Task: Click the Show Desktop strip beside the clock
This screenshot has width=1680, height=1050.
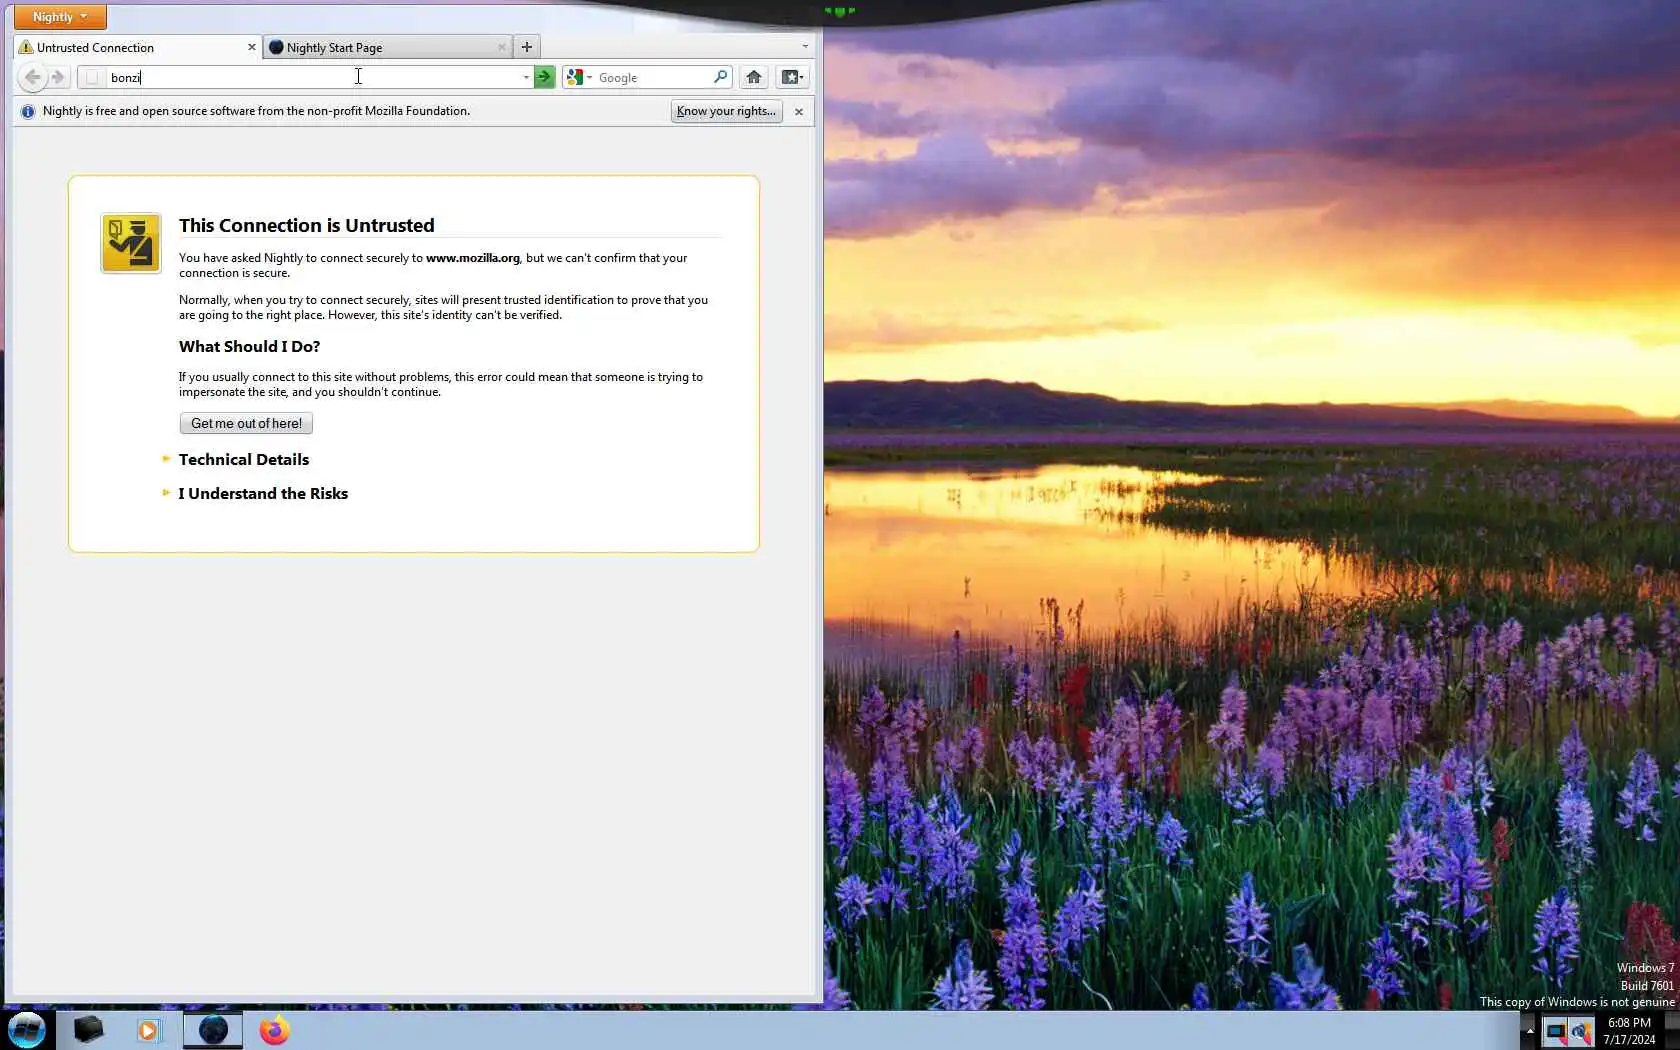Action: tap(1672, 1030)
